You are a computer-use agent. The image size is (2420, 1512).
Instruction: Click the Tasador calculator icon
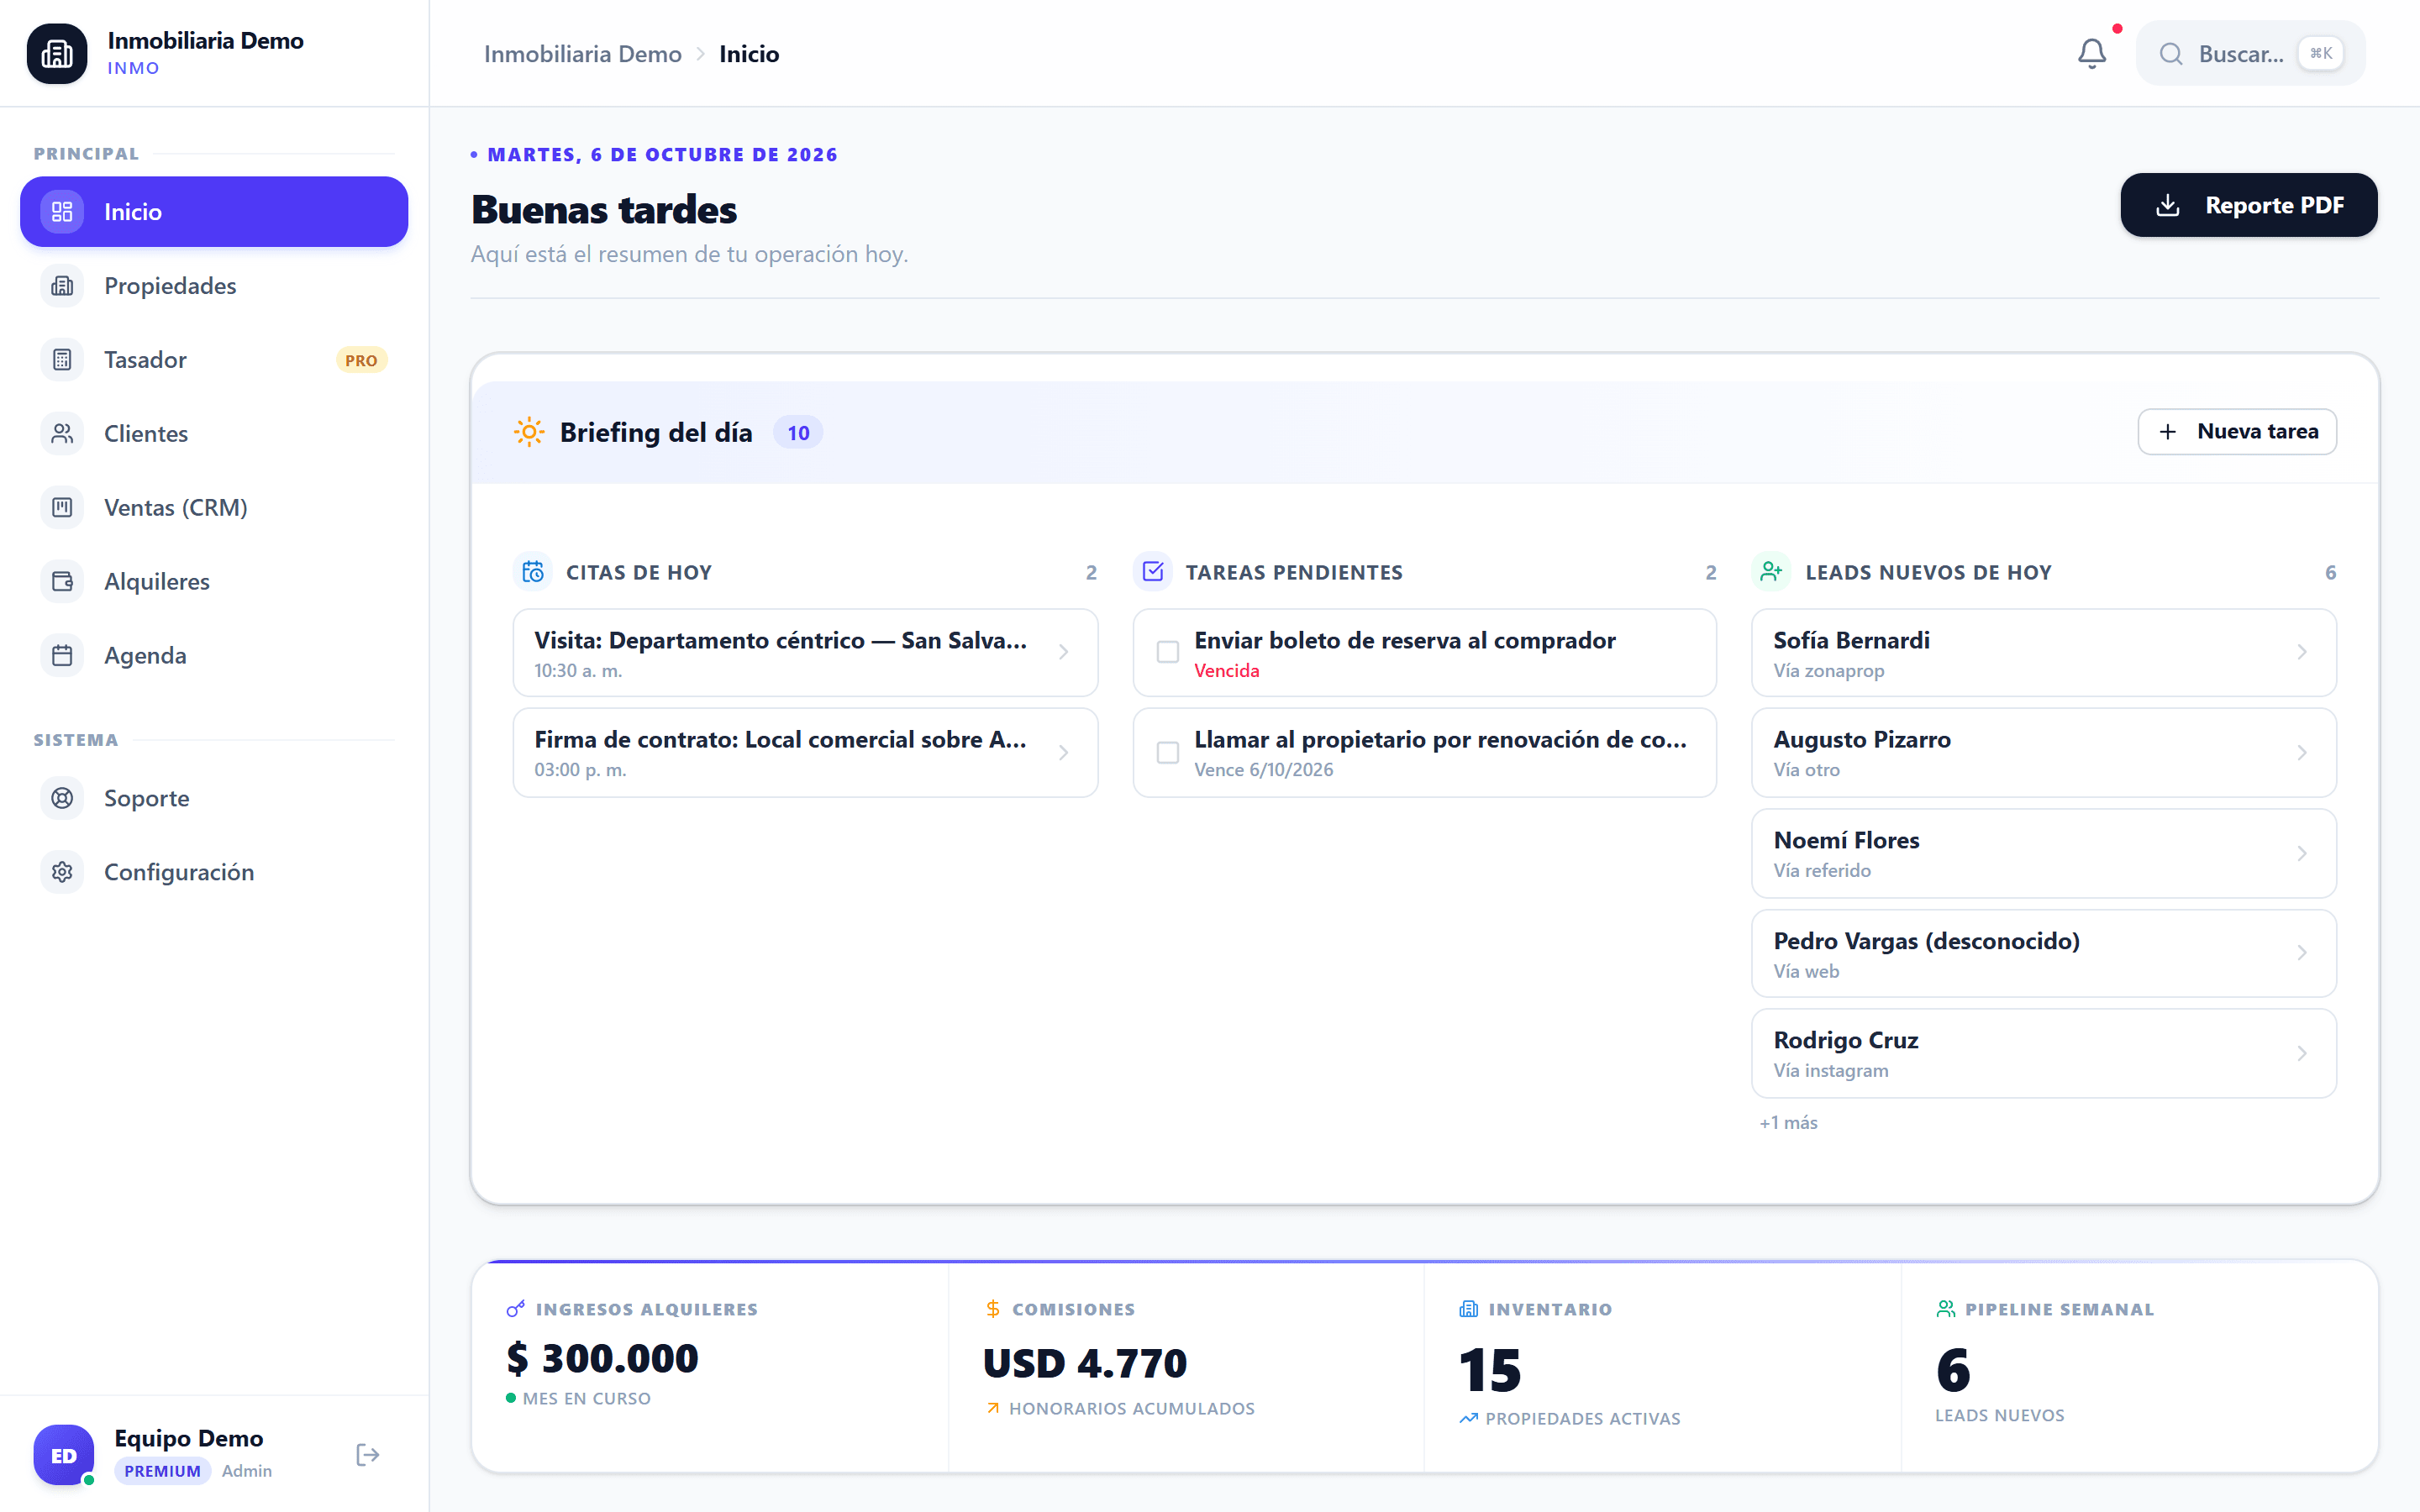click(62, 360)
